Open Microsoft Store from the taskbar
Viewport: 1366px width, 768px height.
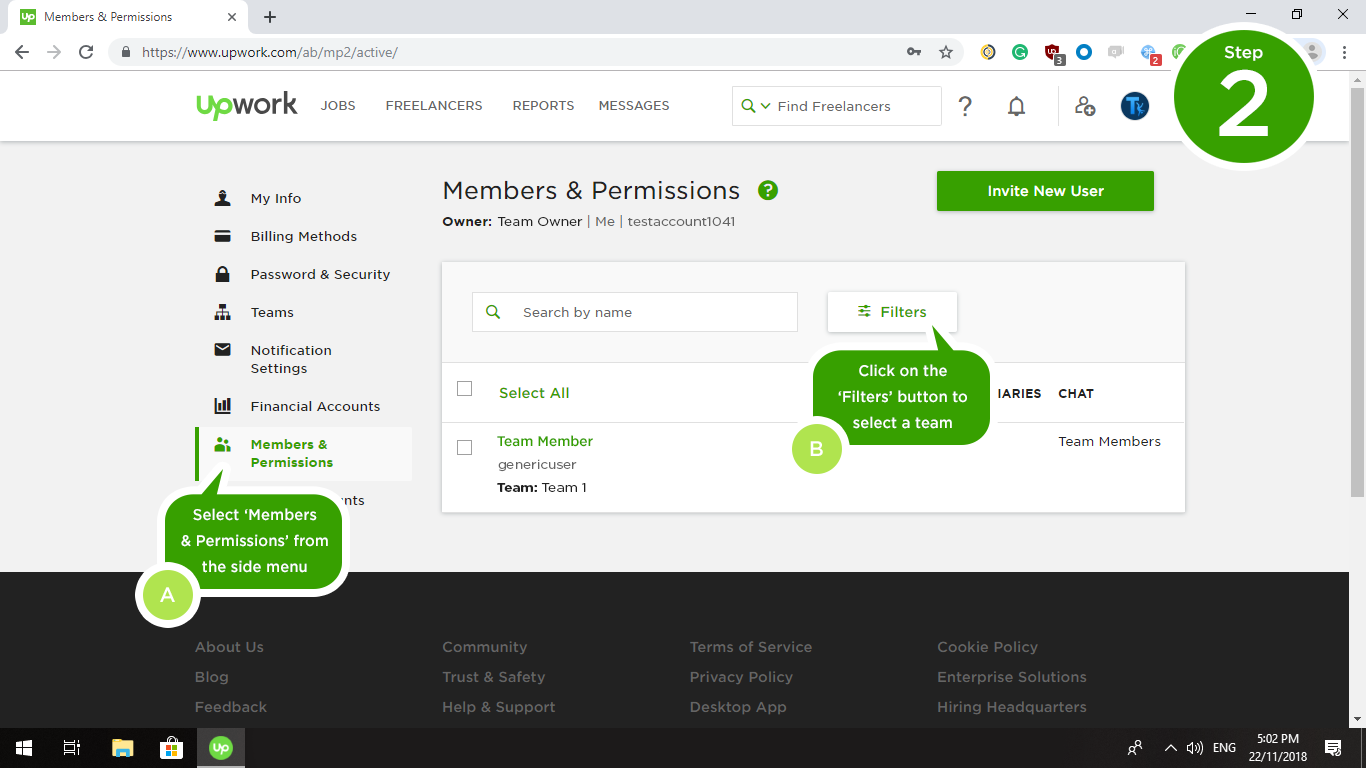pyautogui.click(x=171, y=748)
